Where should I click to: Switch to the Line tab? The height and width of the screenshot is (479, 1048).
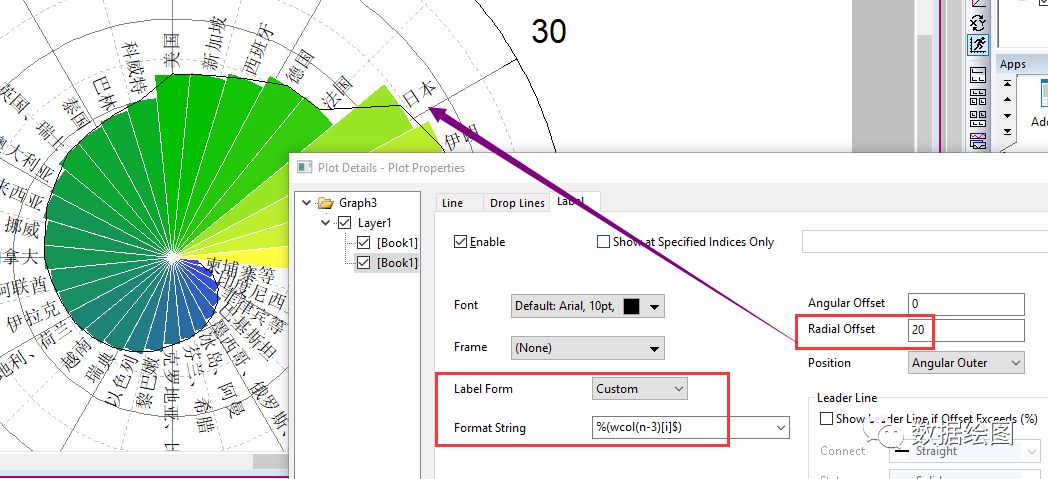click(452, 203)
